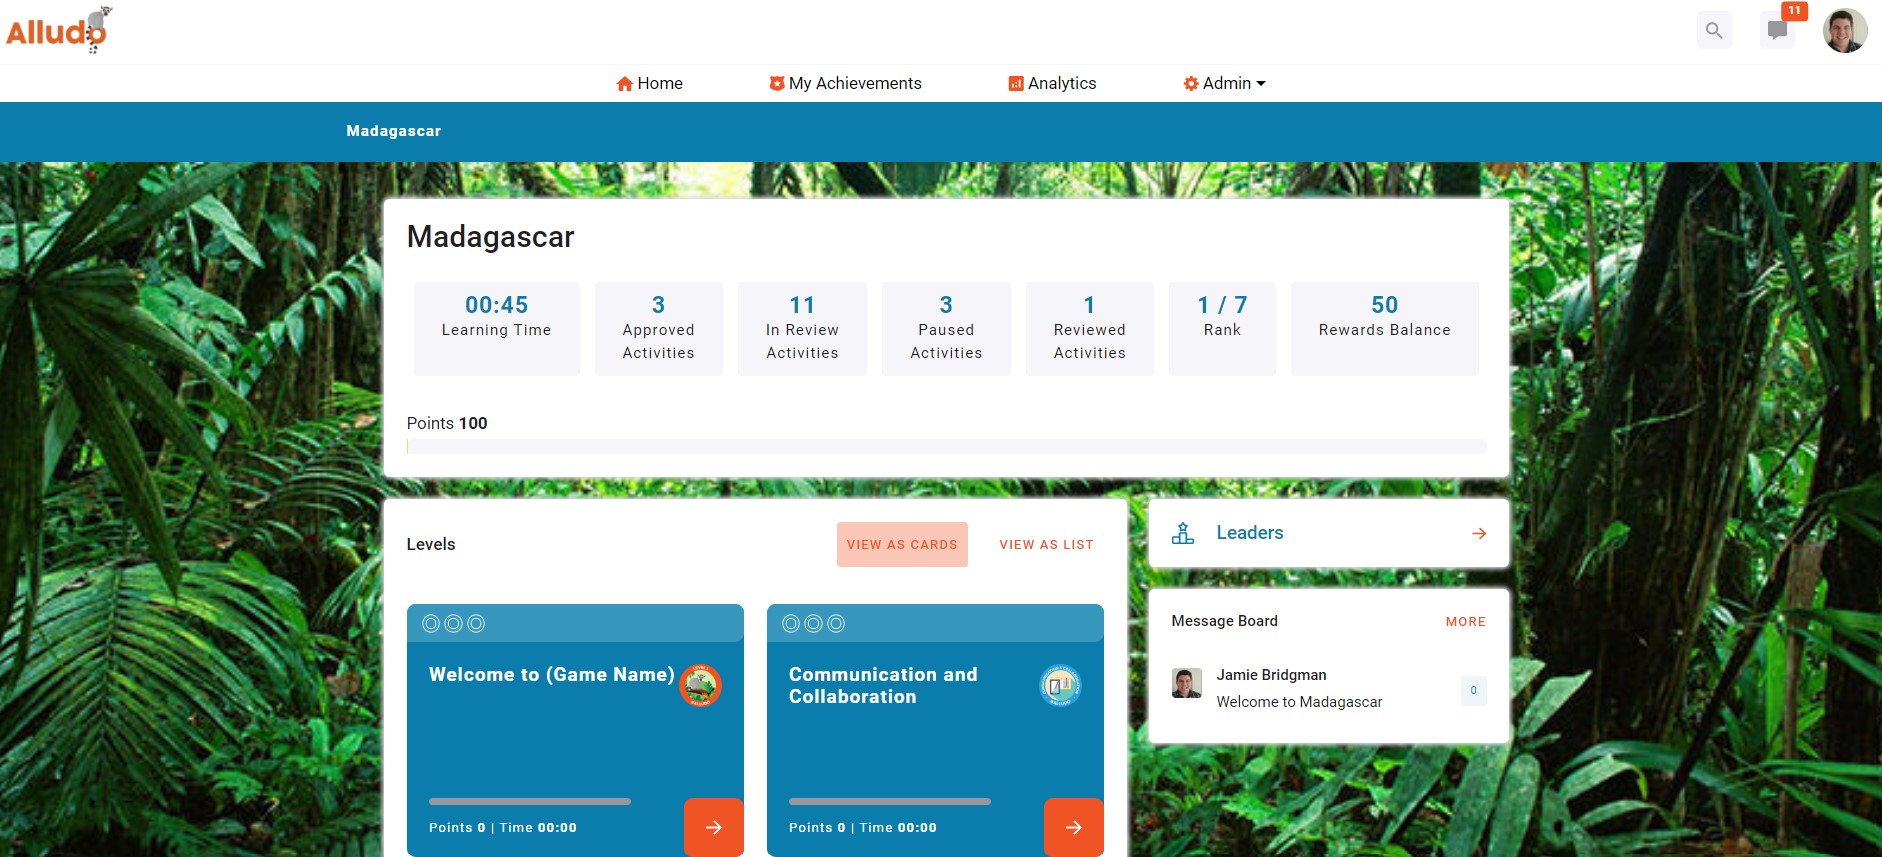The width and height of the screenshot is (1882, 857).
Task: Click MORE on the Message Board
Action: click(1465, 622)
